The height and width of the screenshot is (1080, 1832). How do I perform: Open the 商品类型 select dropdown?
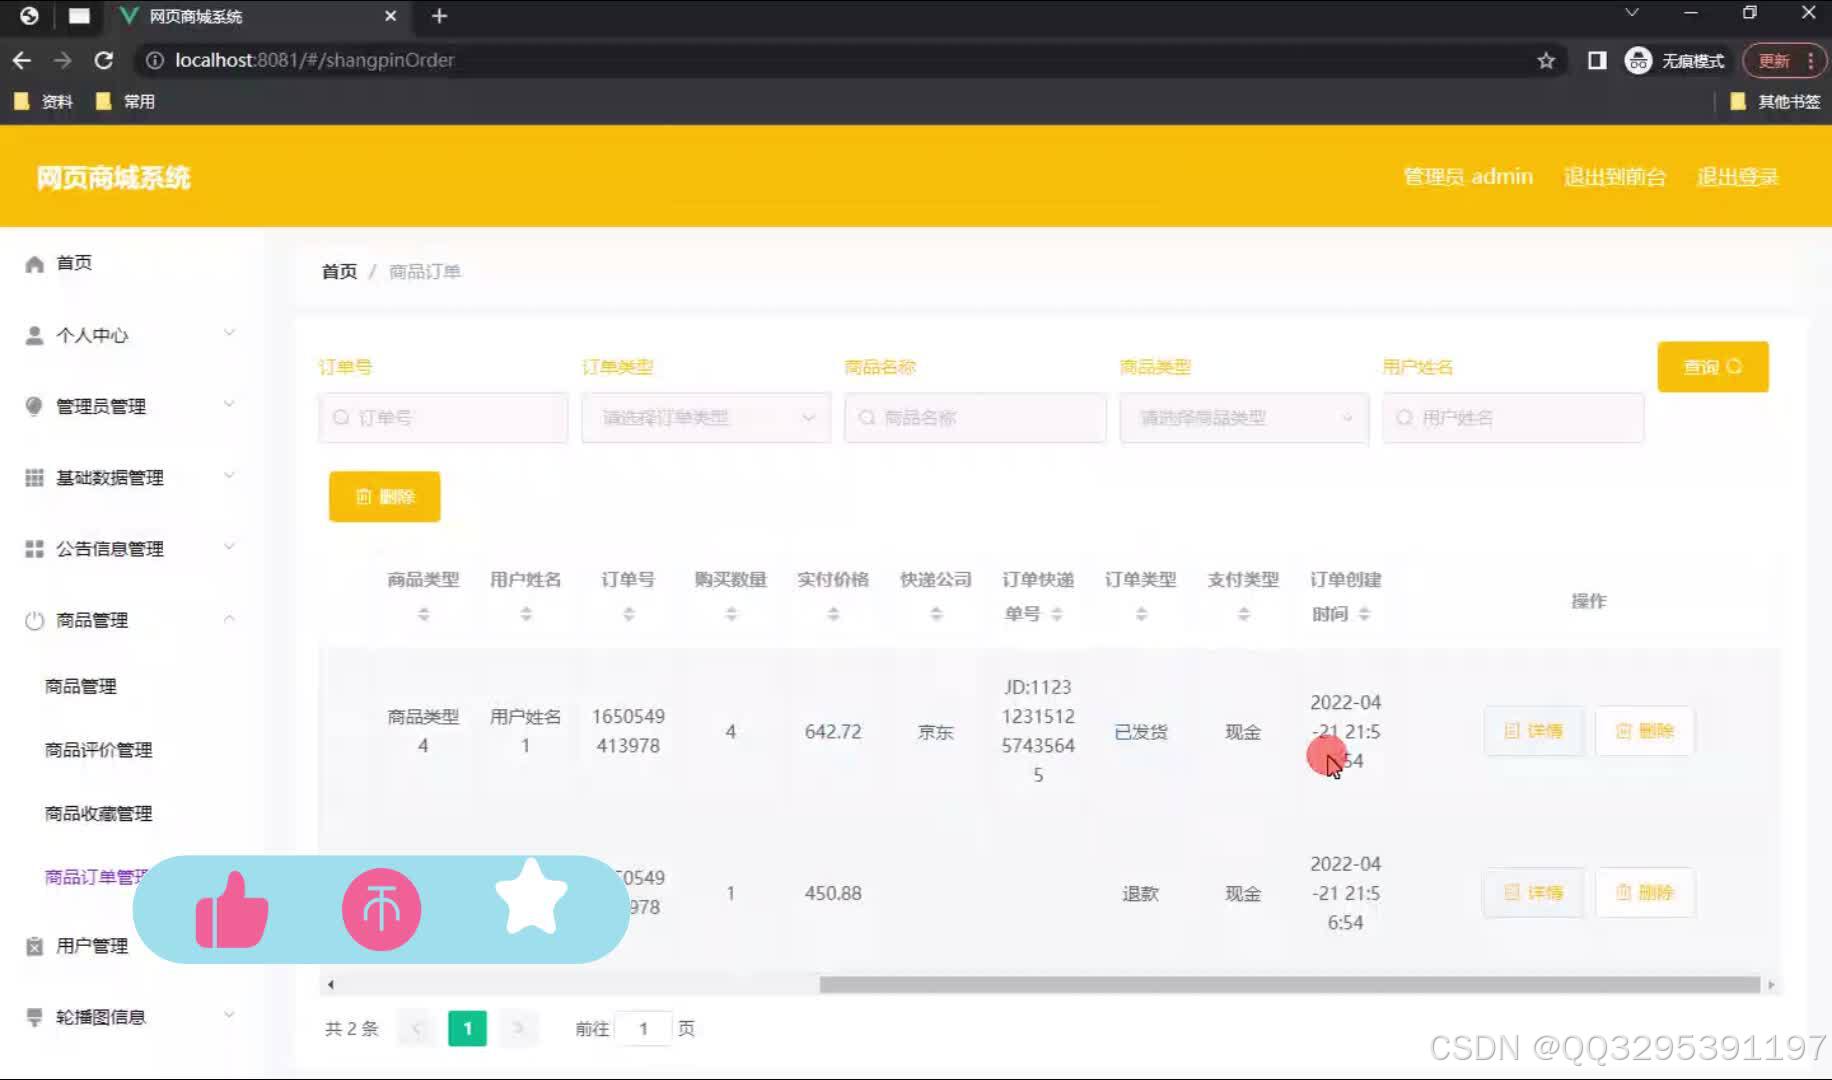click(x=1244, y=418)
